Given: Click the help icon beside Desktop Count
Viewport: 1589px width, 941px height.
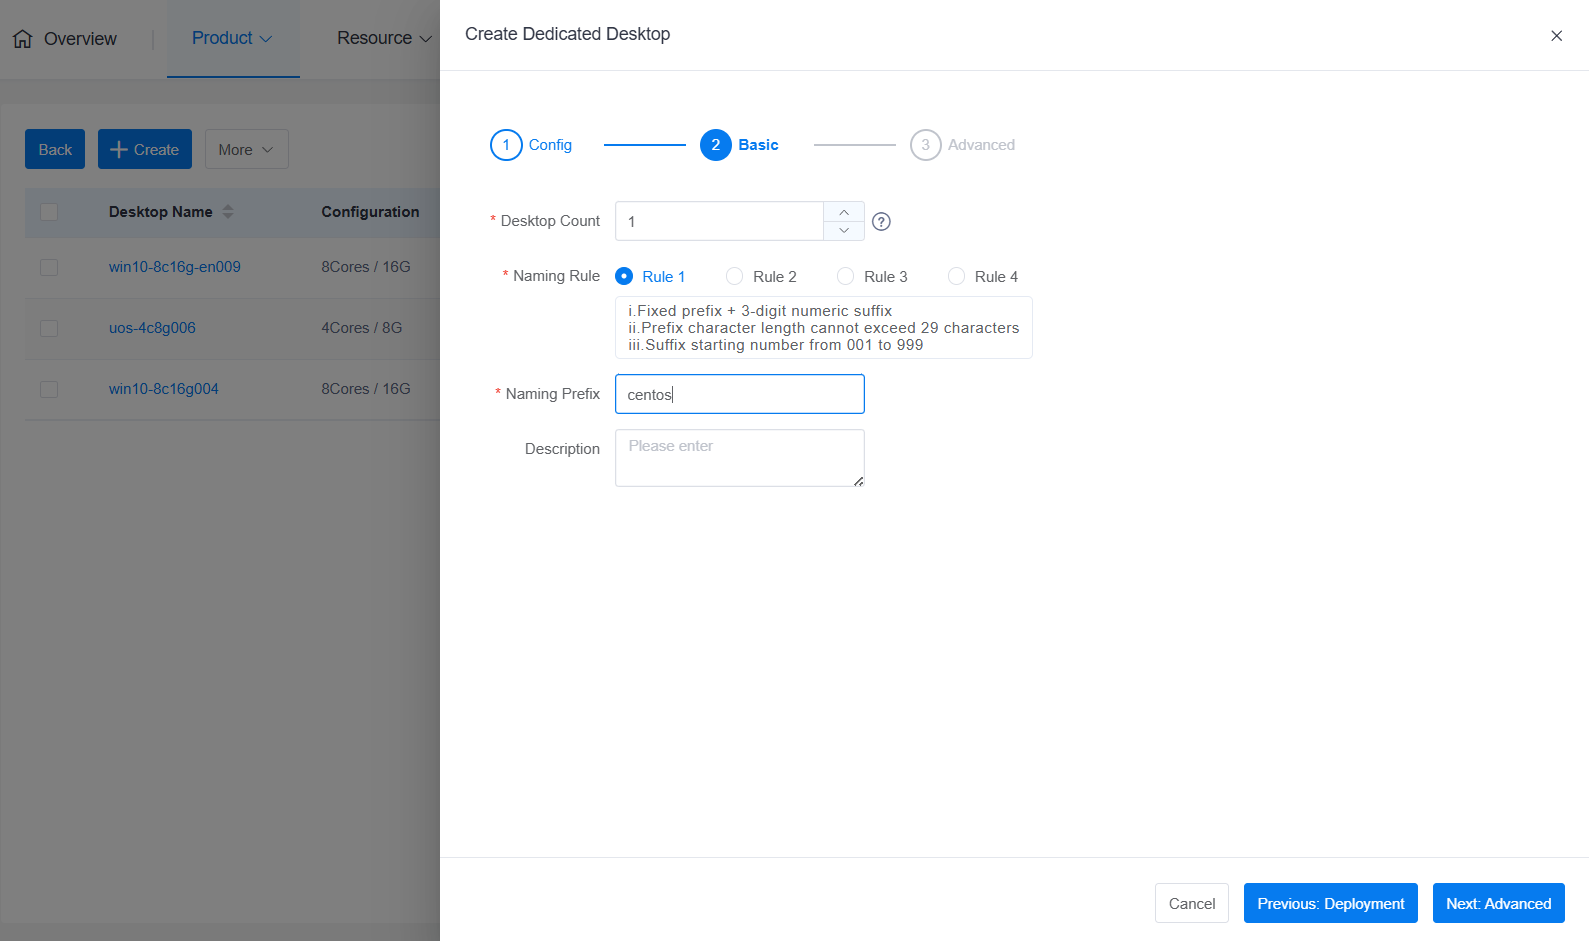Looking at the screenshot, I should (x=881, y=222).
